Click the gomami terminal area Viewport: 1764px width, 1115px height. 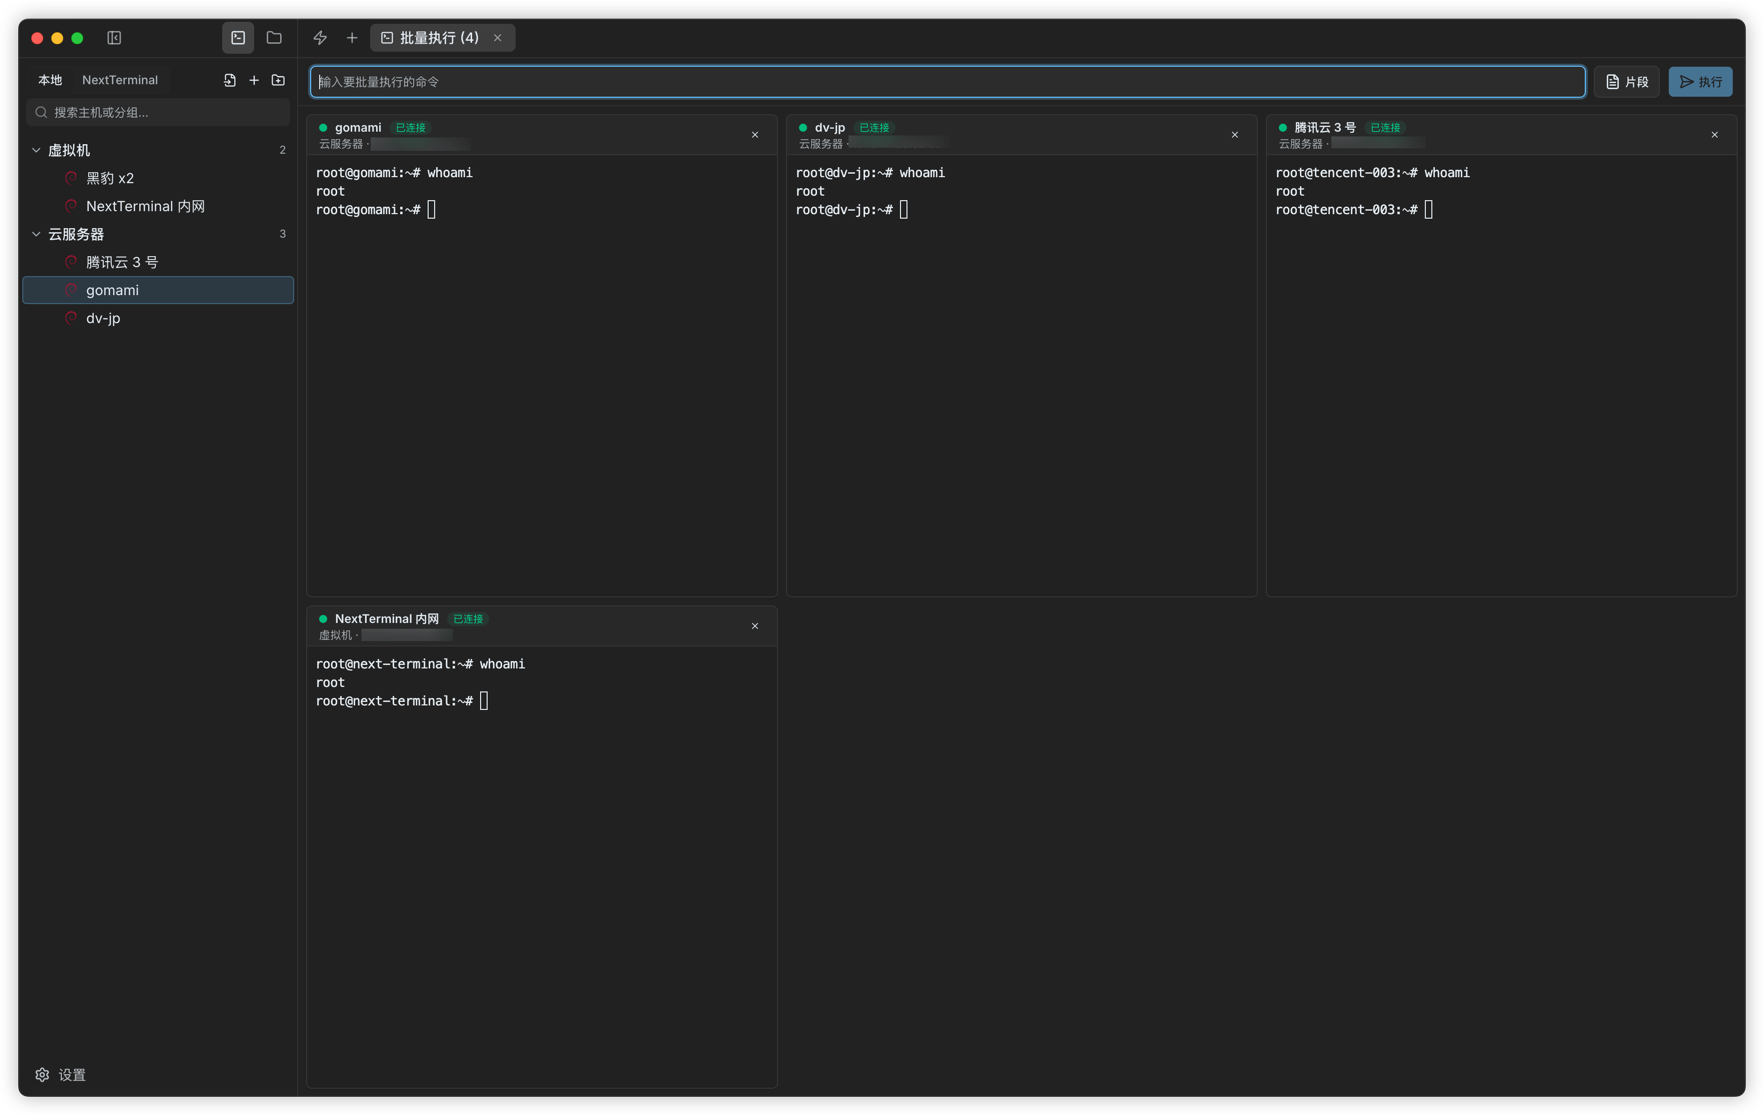[x=542, y=375]
